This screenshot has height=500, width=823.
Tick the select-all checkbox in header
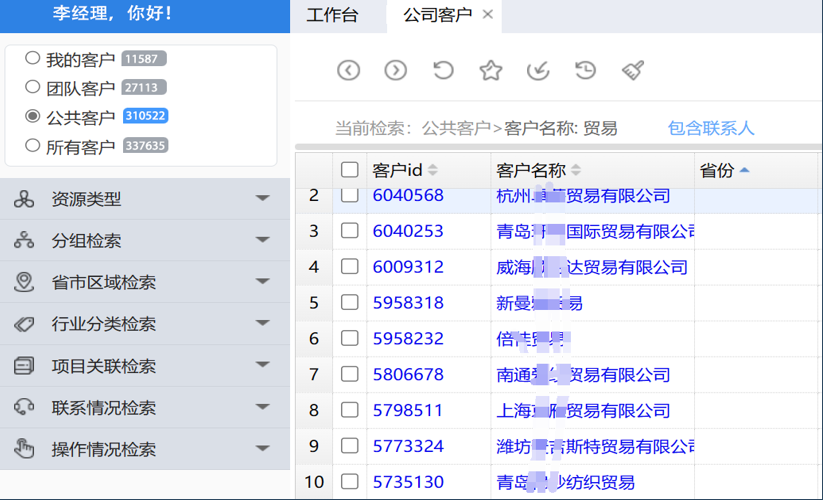pos(349,170)
